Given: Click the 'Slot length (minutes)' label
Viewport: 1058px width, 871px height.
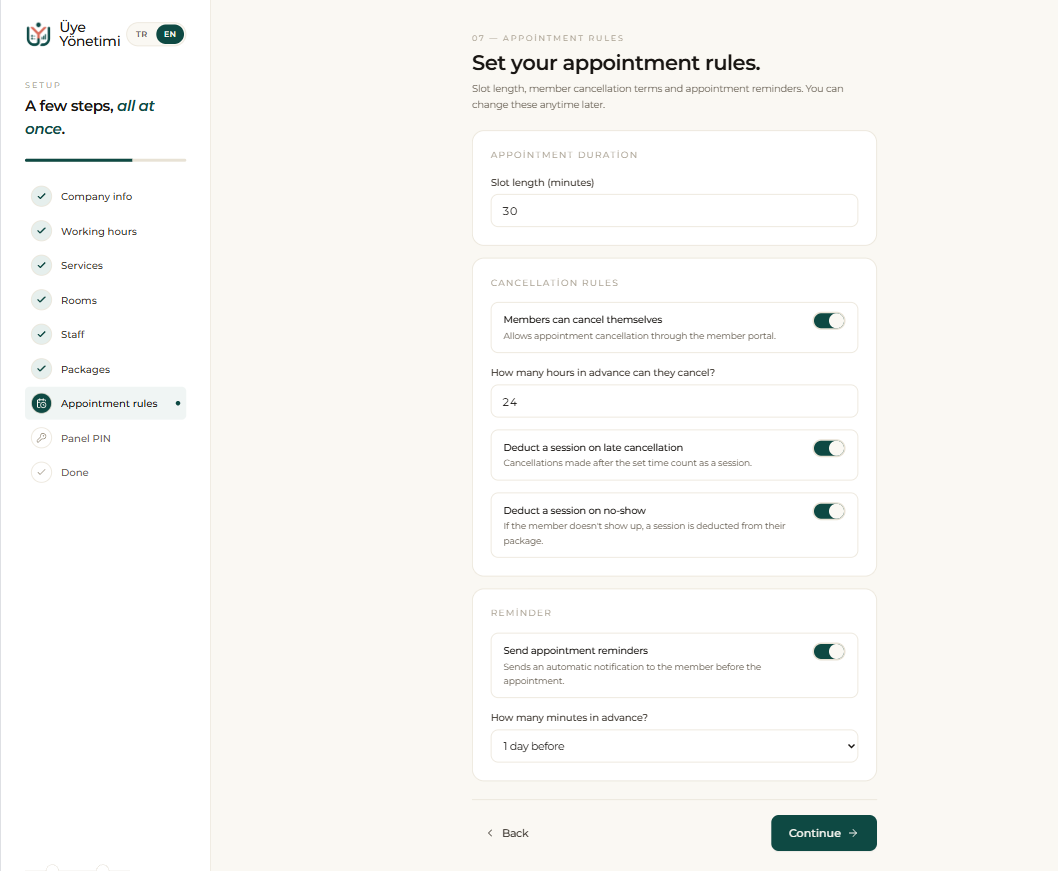Looking at the screenshot, I should pyautogui.click(x=542, y=183).
